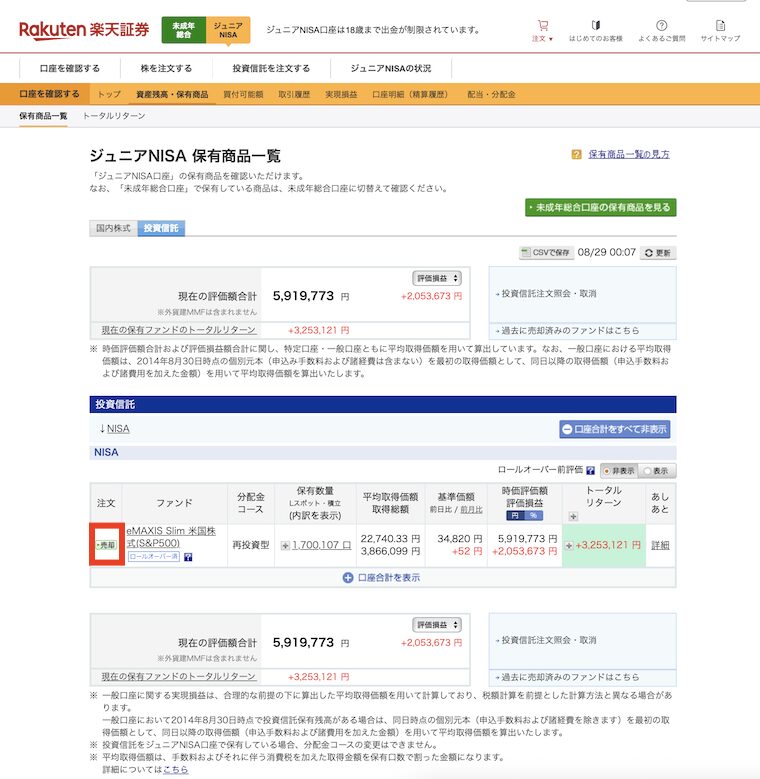Switch to the 国内株式 tab

pos(113,228)
